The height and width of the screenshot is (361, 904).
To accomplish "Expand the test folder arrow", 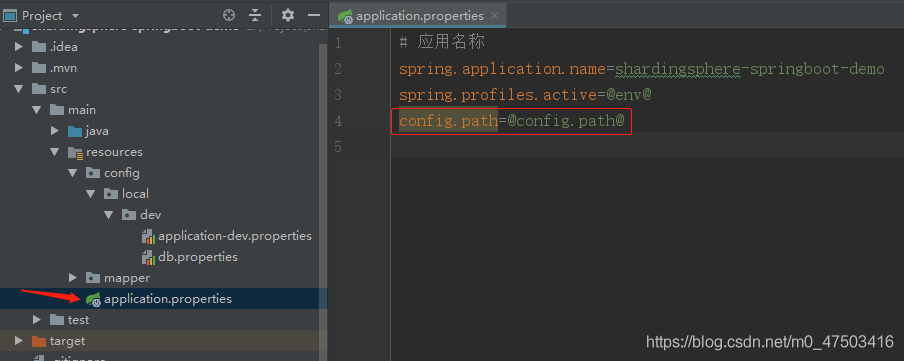I will [37, 319].
